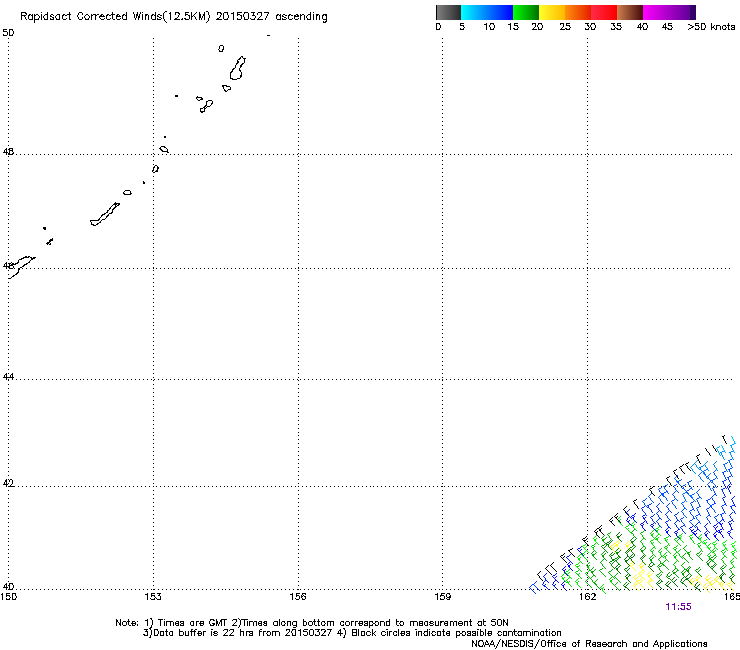Click the largest island outline near 49N
The width and height of the screenshot is (740, 650).
coord(237,68)
